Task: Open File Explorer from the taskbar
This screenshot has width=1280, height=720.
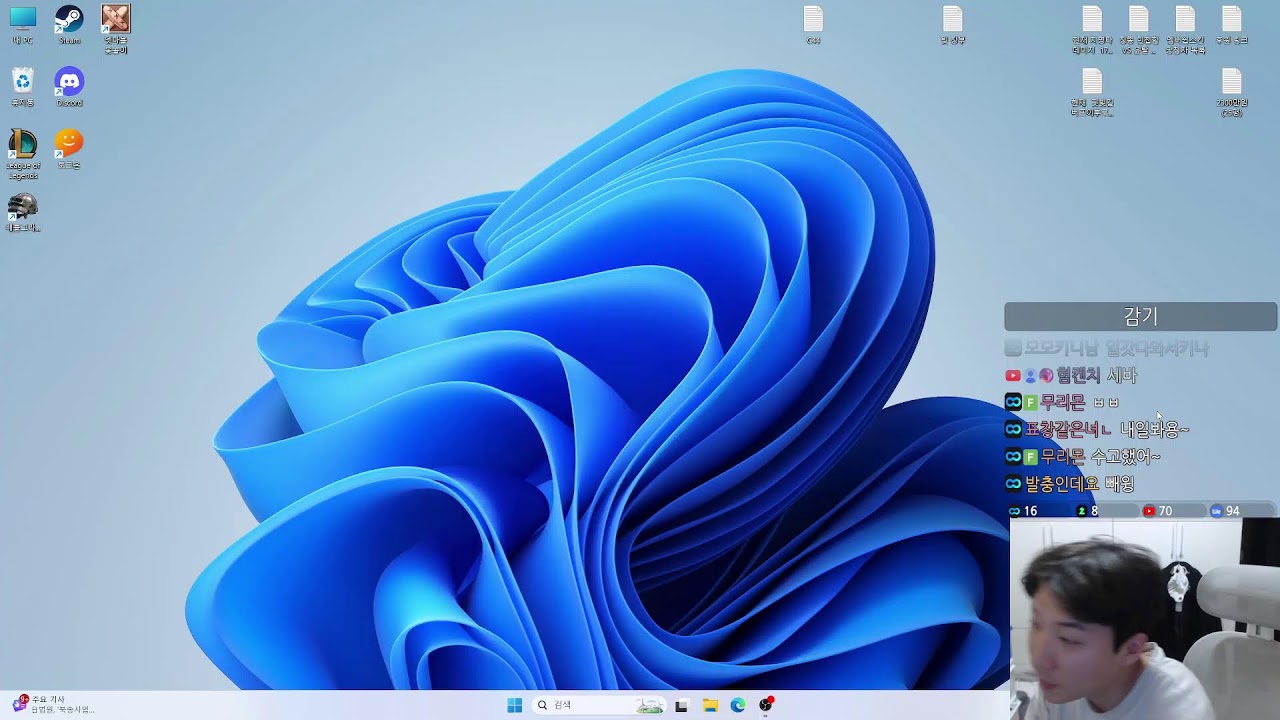Action: click(x=710, y=705)
